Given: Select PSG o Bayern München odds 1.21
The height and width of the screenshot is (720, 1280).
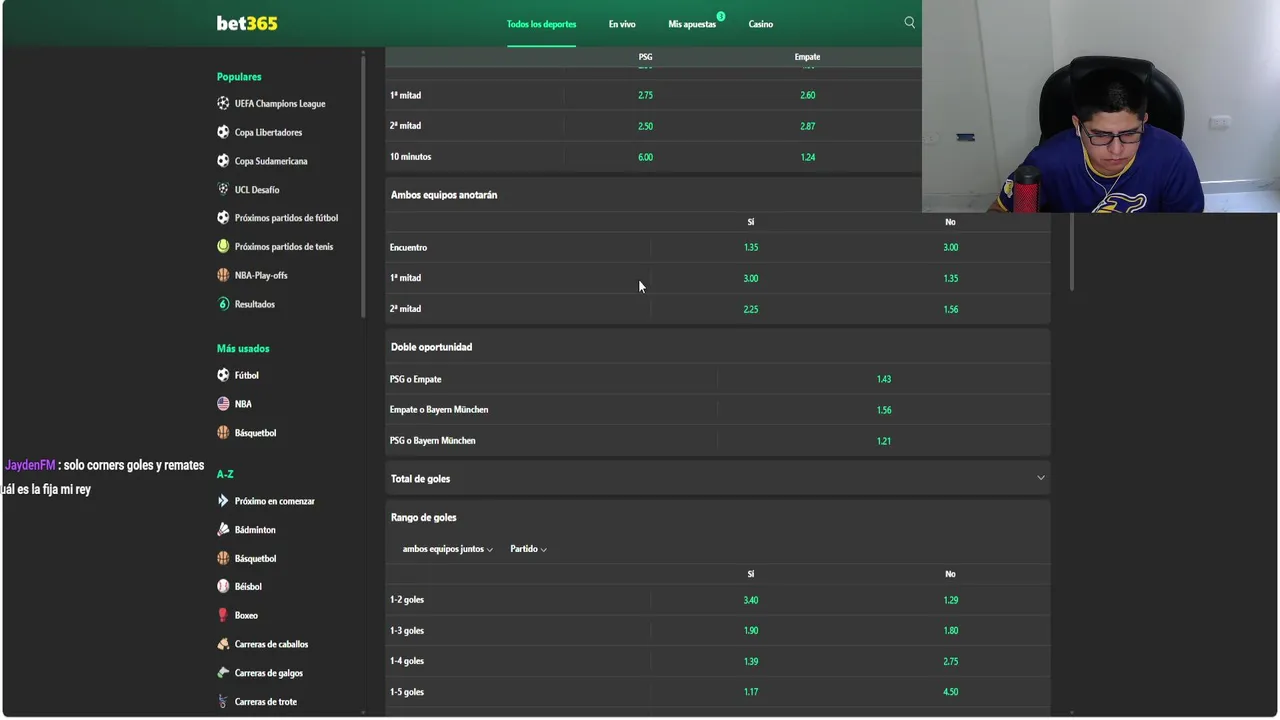Looking at the screenshot, I should [883, 440].
